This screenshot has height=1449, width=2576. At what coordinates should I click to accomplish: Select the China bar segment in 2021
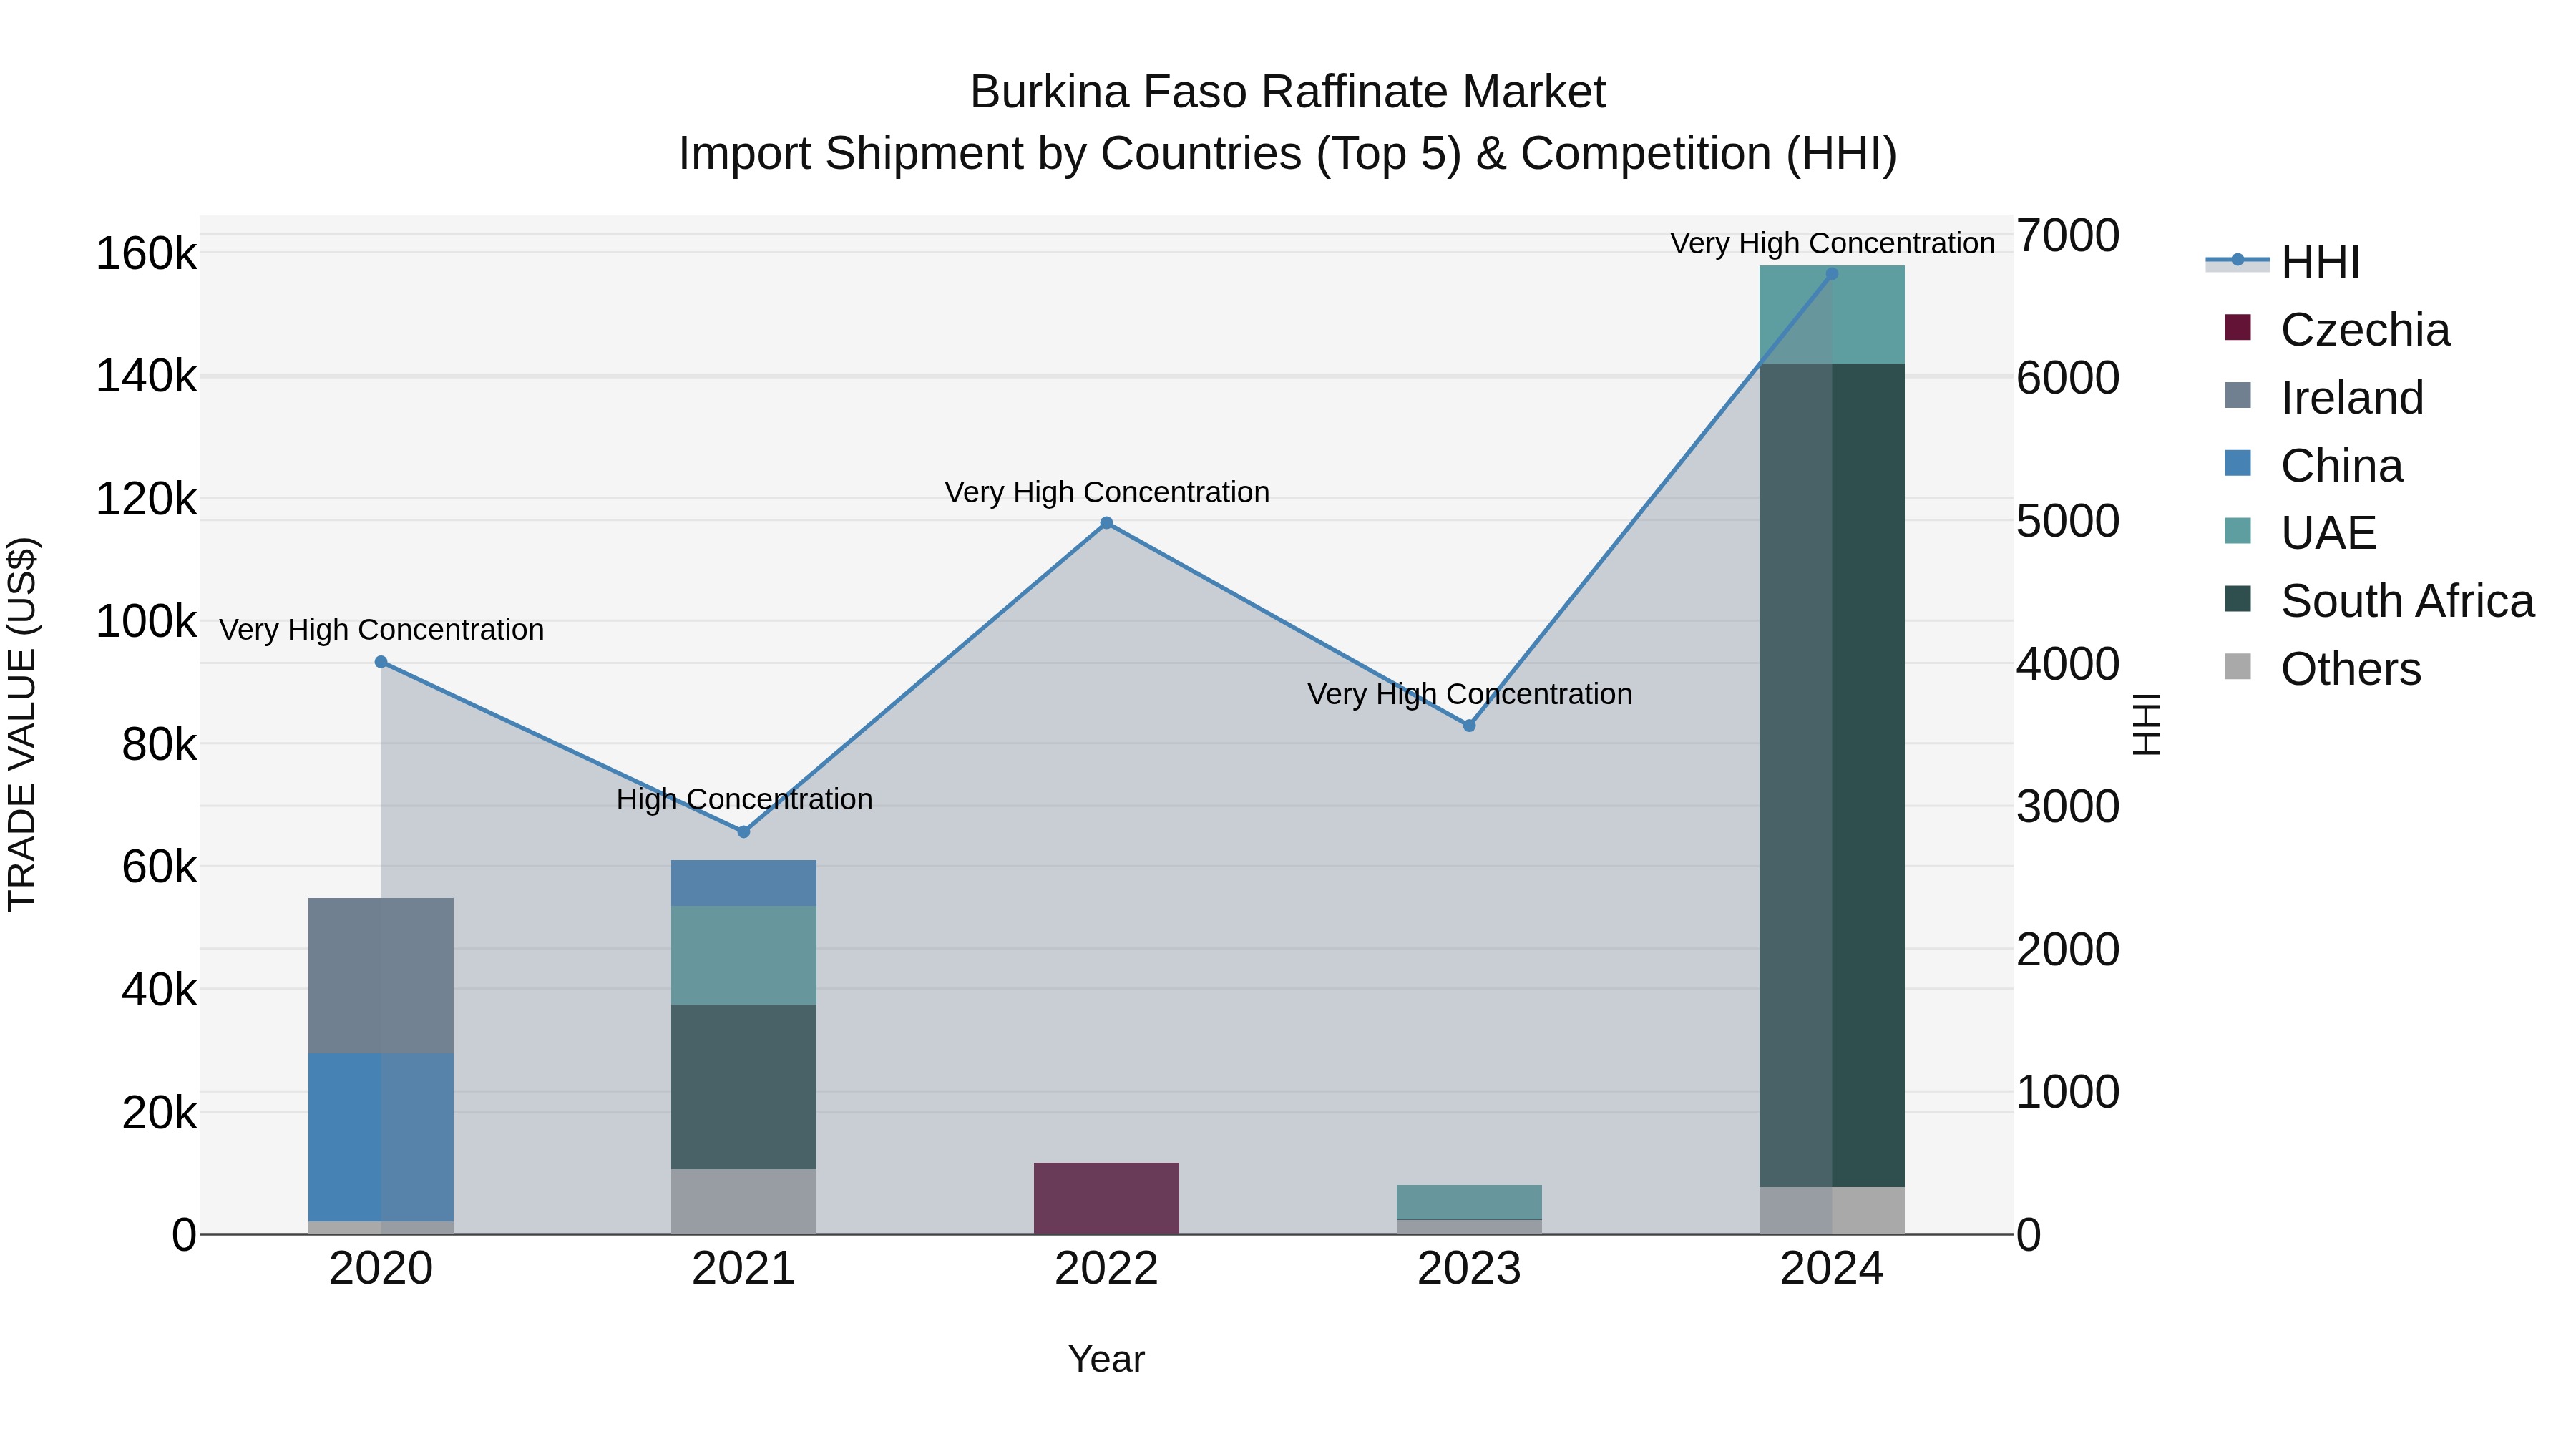(744, 883)
